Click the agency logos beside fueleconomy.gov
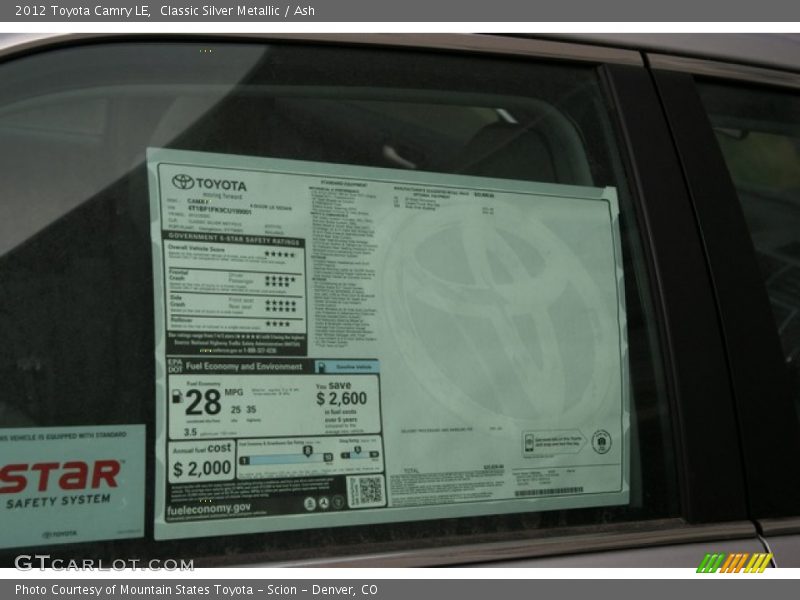 click(x=323, y=503)
